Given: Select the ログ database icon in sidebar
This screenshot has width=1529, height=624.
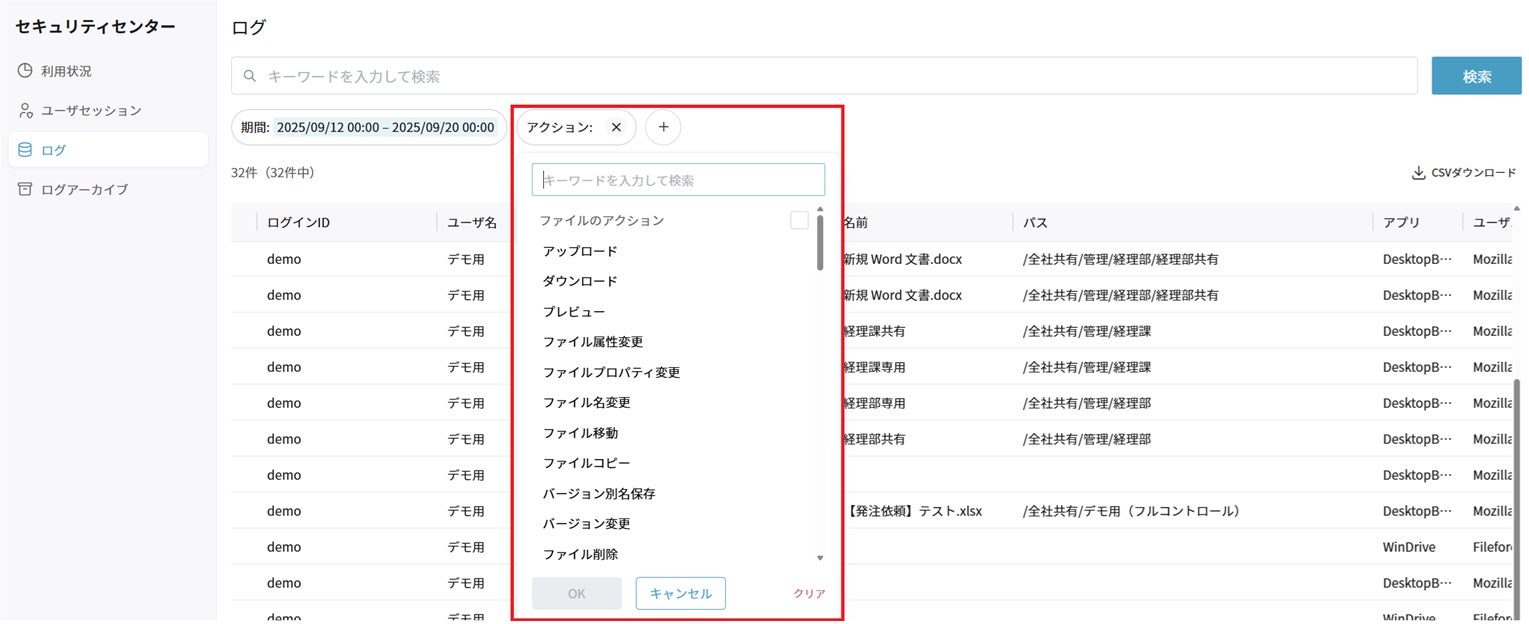Looking at the screenshot, I should 25,150.
